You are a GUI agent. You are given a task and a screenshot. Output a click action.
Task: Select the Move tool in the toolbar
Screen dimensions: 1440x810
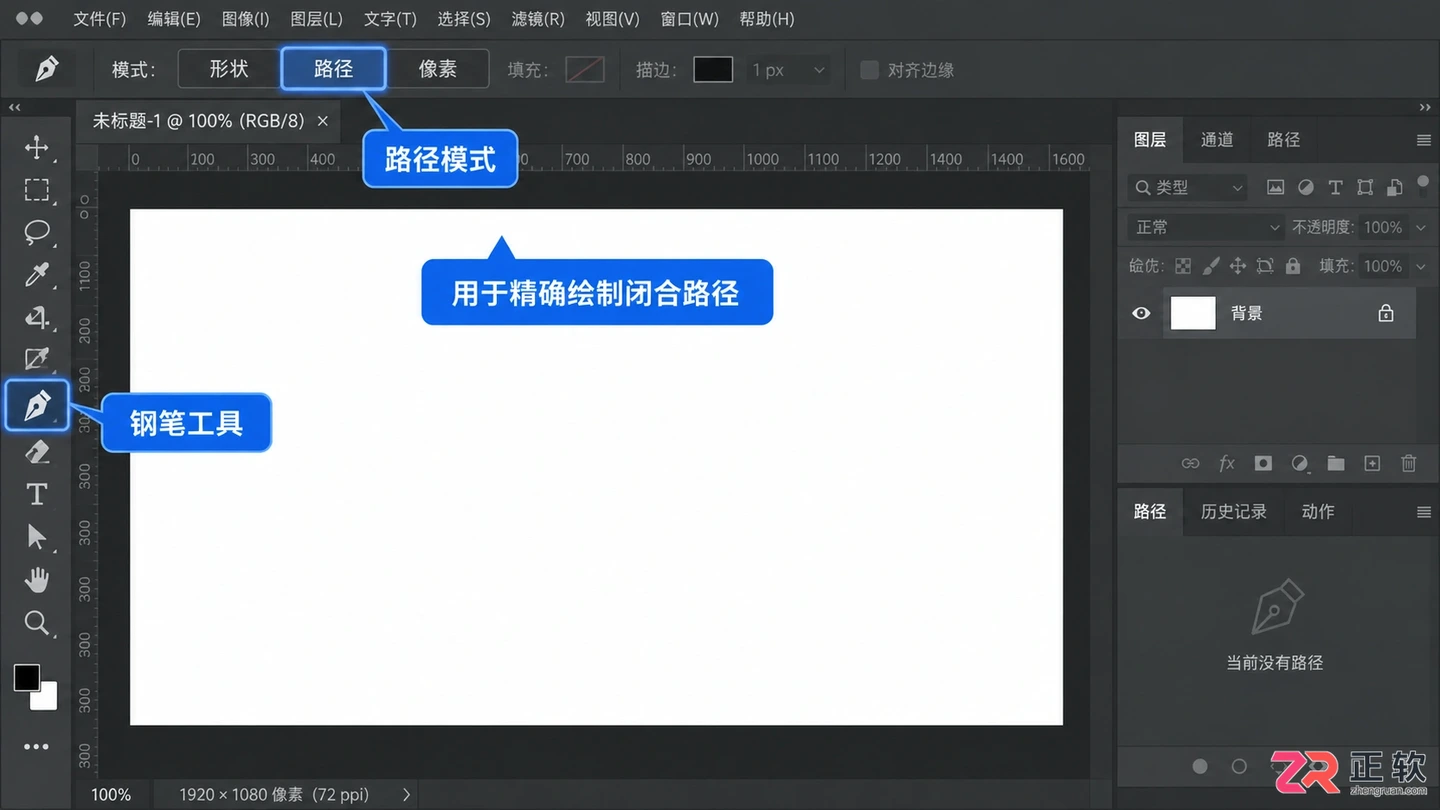pyautogui.click(x=37, y=148)
